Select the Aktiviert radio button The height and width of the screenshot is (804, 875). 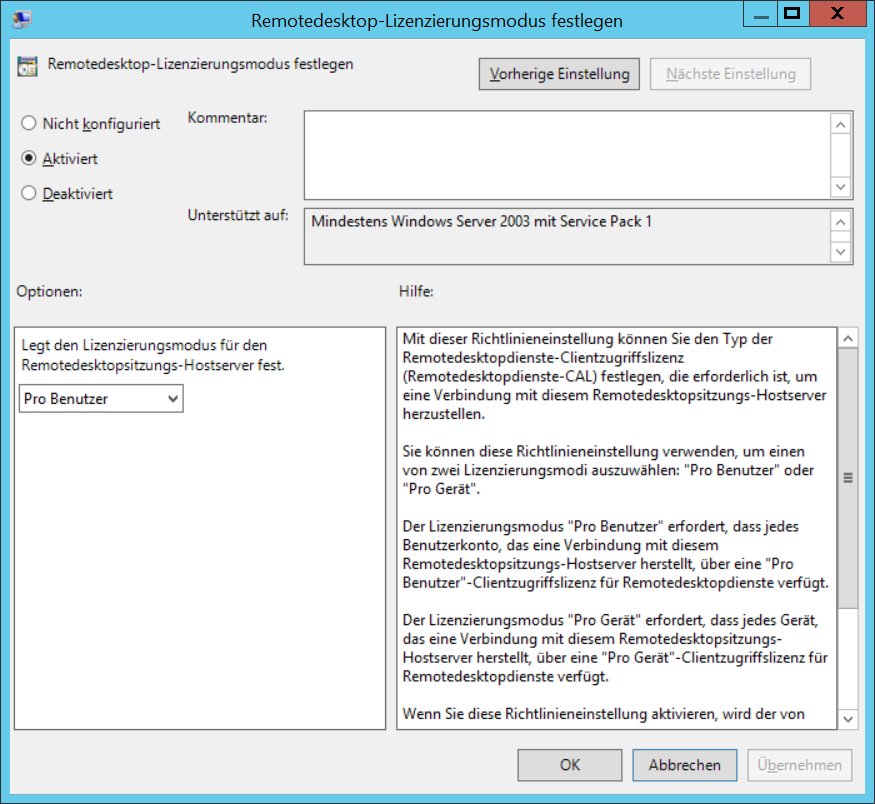(29, 159)
